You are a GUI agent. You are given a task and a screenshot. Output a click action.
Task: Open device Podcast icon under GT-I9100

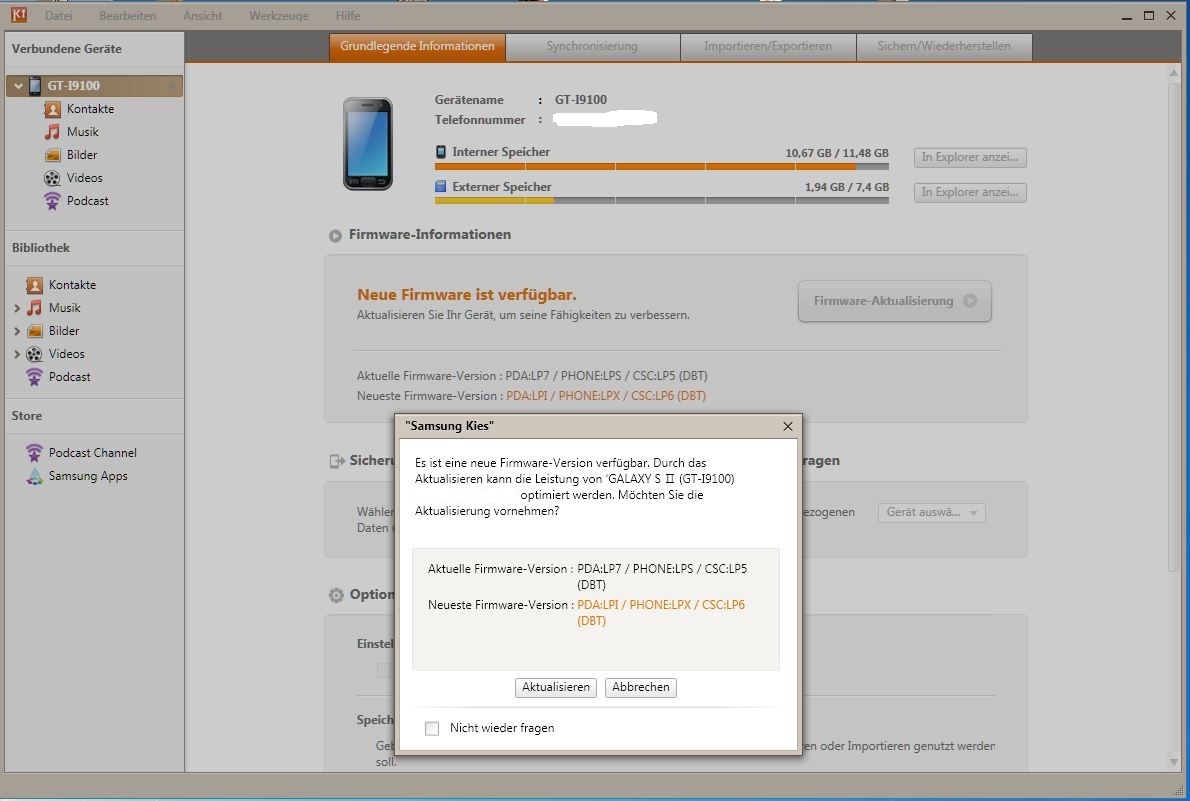coord(52,201)
